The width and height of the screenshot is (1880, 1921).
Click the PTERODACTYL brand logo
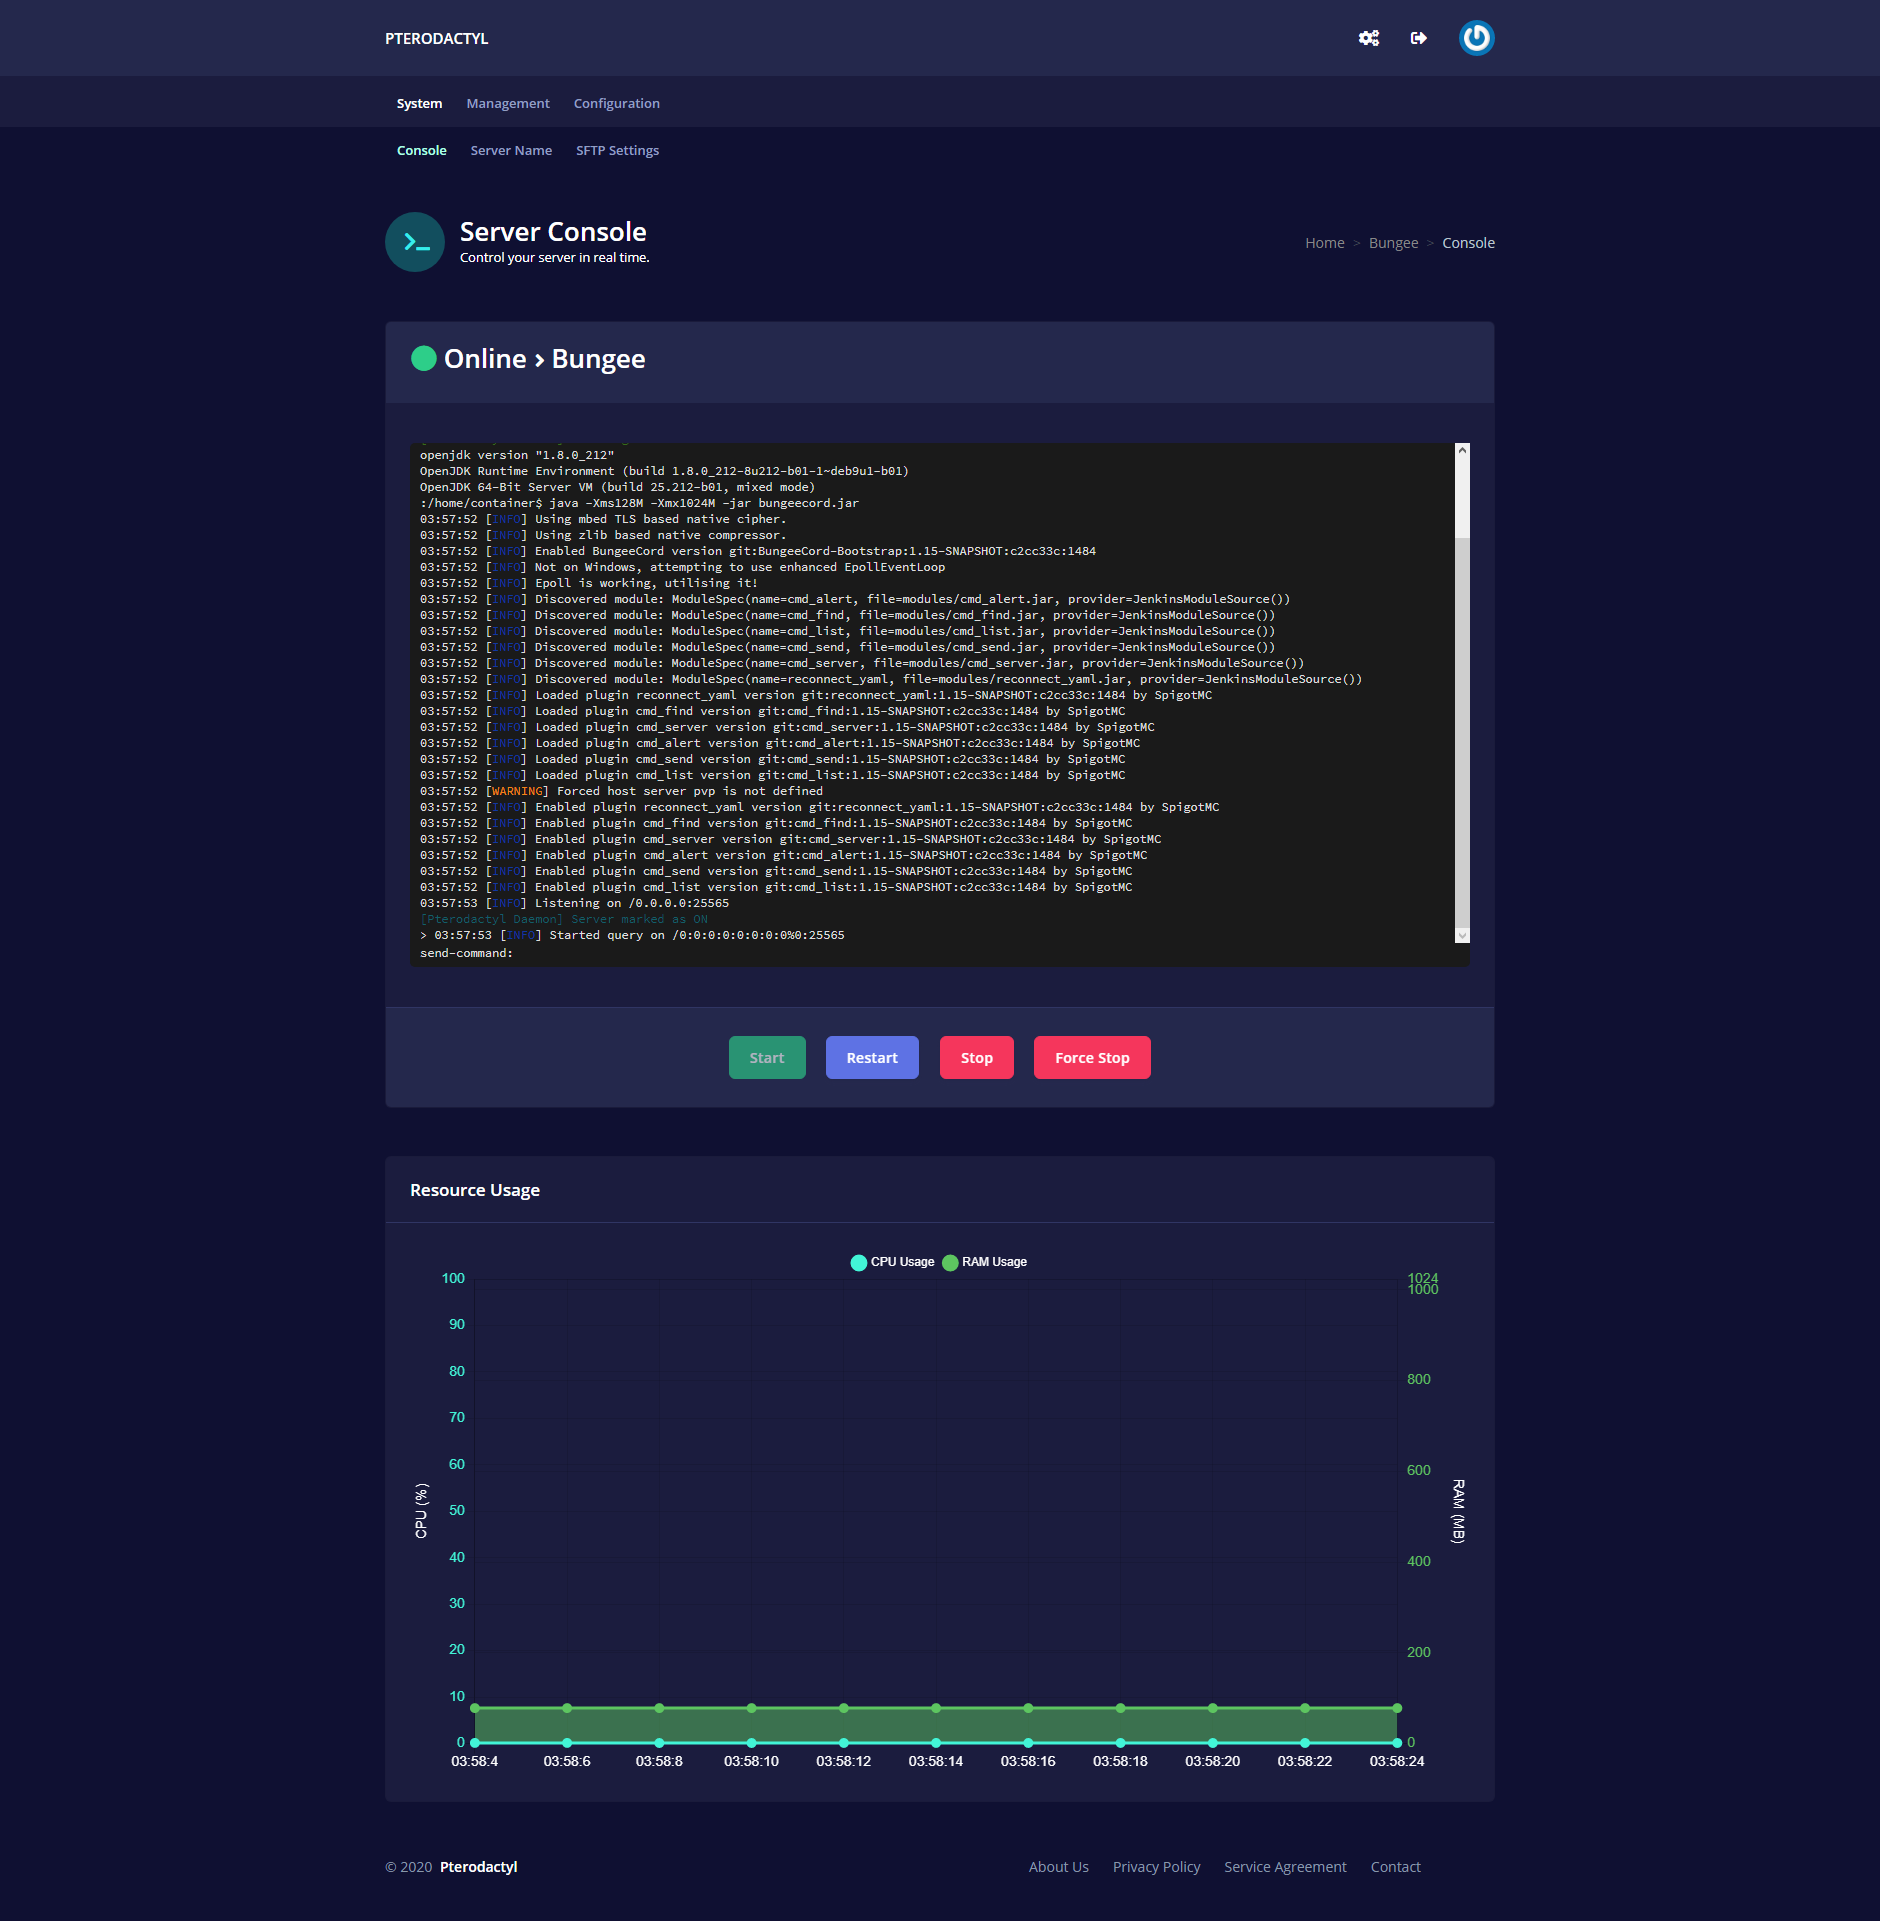437,38
